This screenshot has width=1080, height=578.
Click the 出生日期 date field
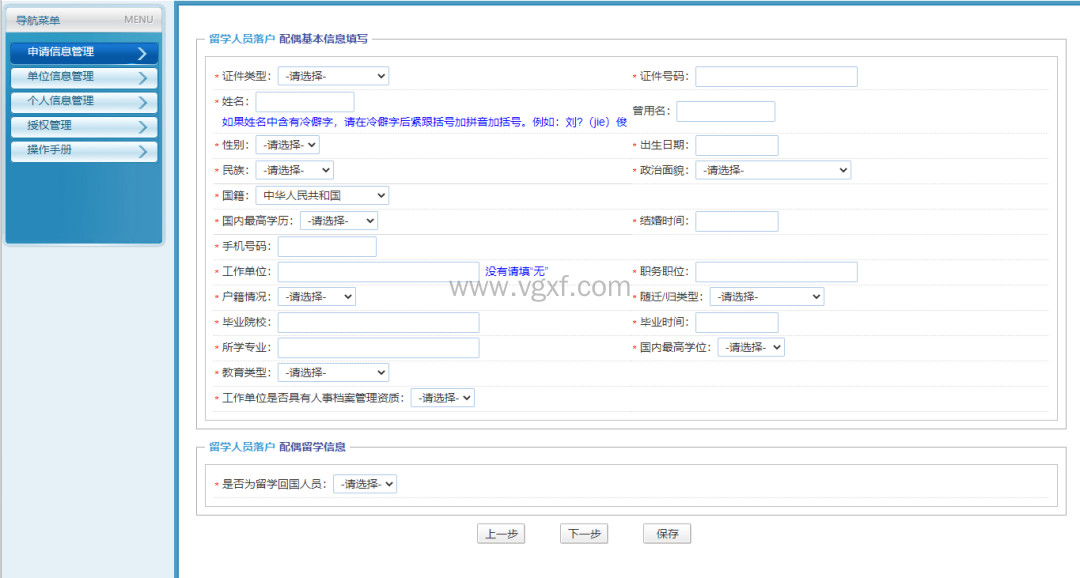[736, 146]
